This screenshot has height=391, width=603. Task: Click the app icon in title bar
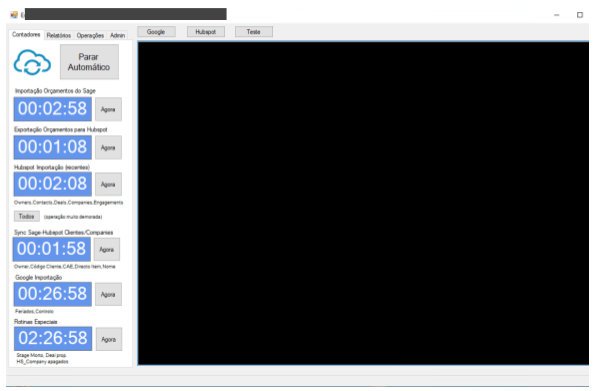click(x=14, y=15)
